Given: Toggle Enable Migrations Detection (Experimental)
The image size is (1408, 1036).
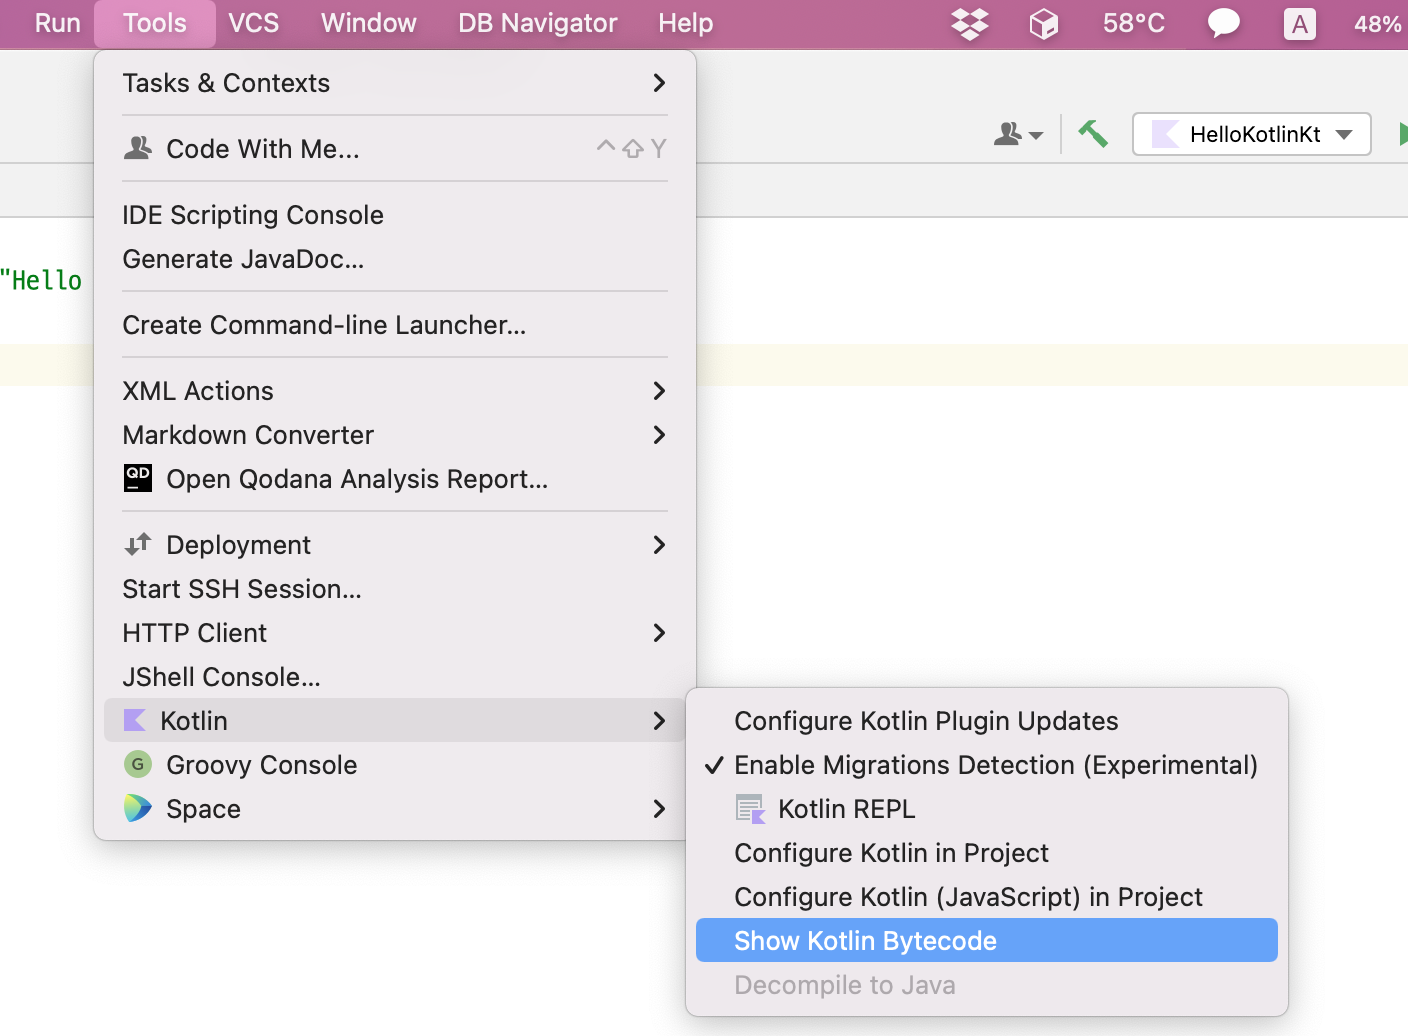Looking at the screenshot, I should 987,764.
